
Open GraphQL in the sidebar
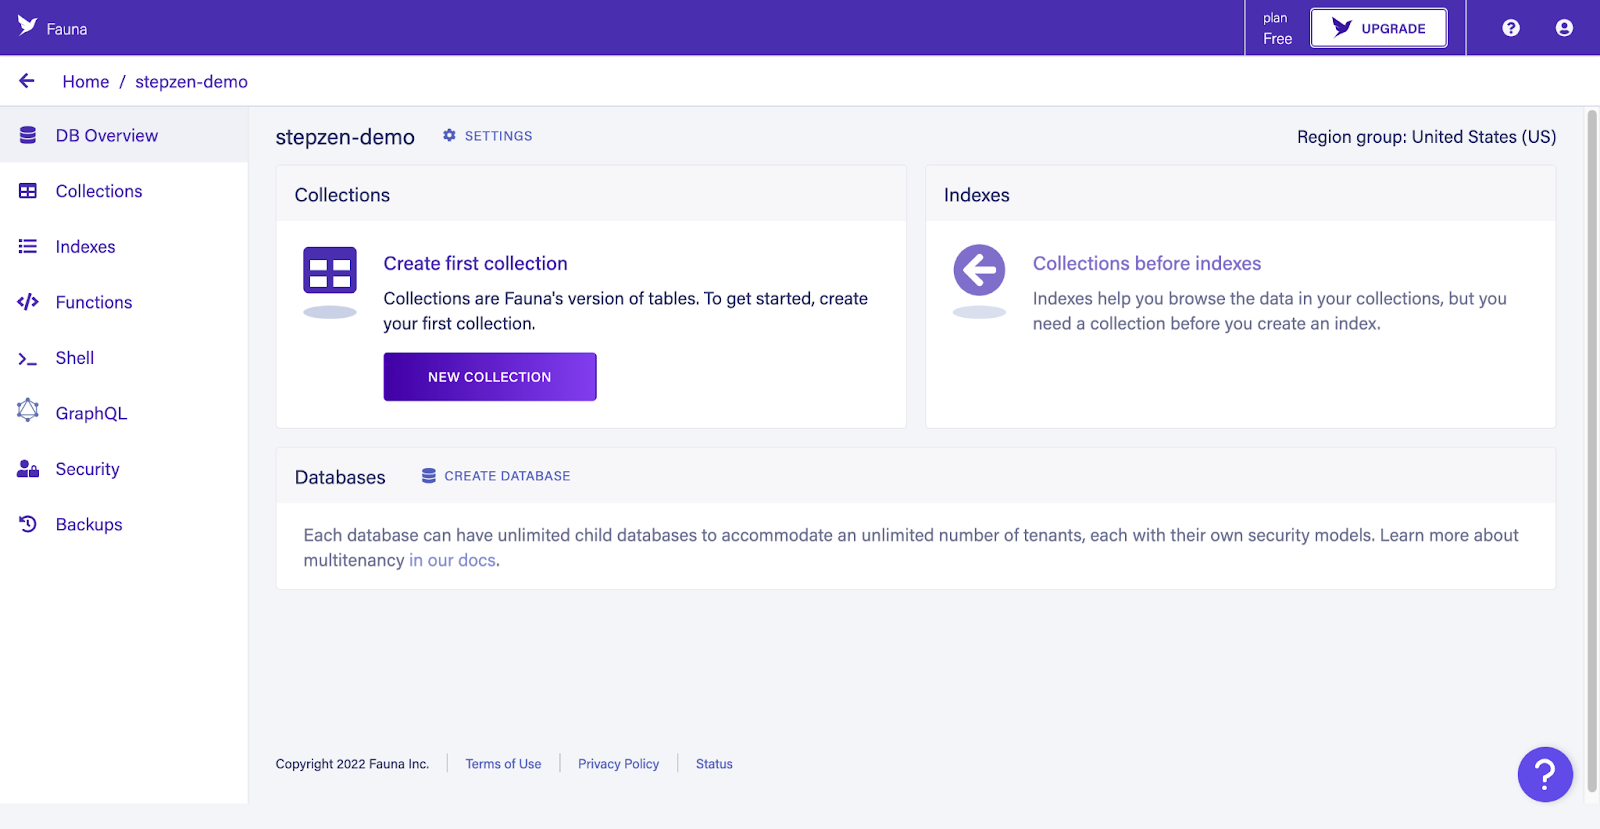tap(124, 413)
